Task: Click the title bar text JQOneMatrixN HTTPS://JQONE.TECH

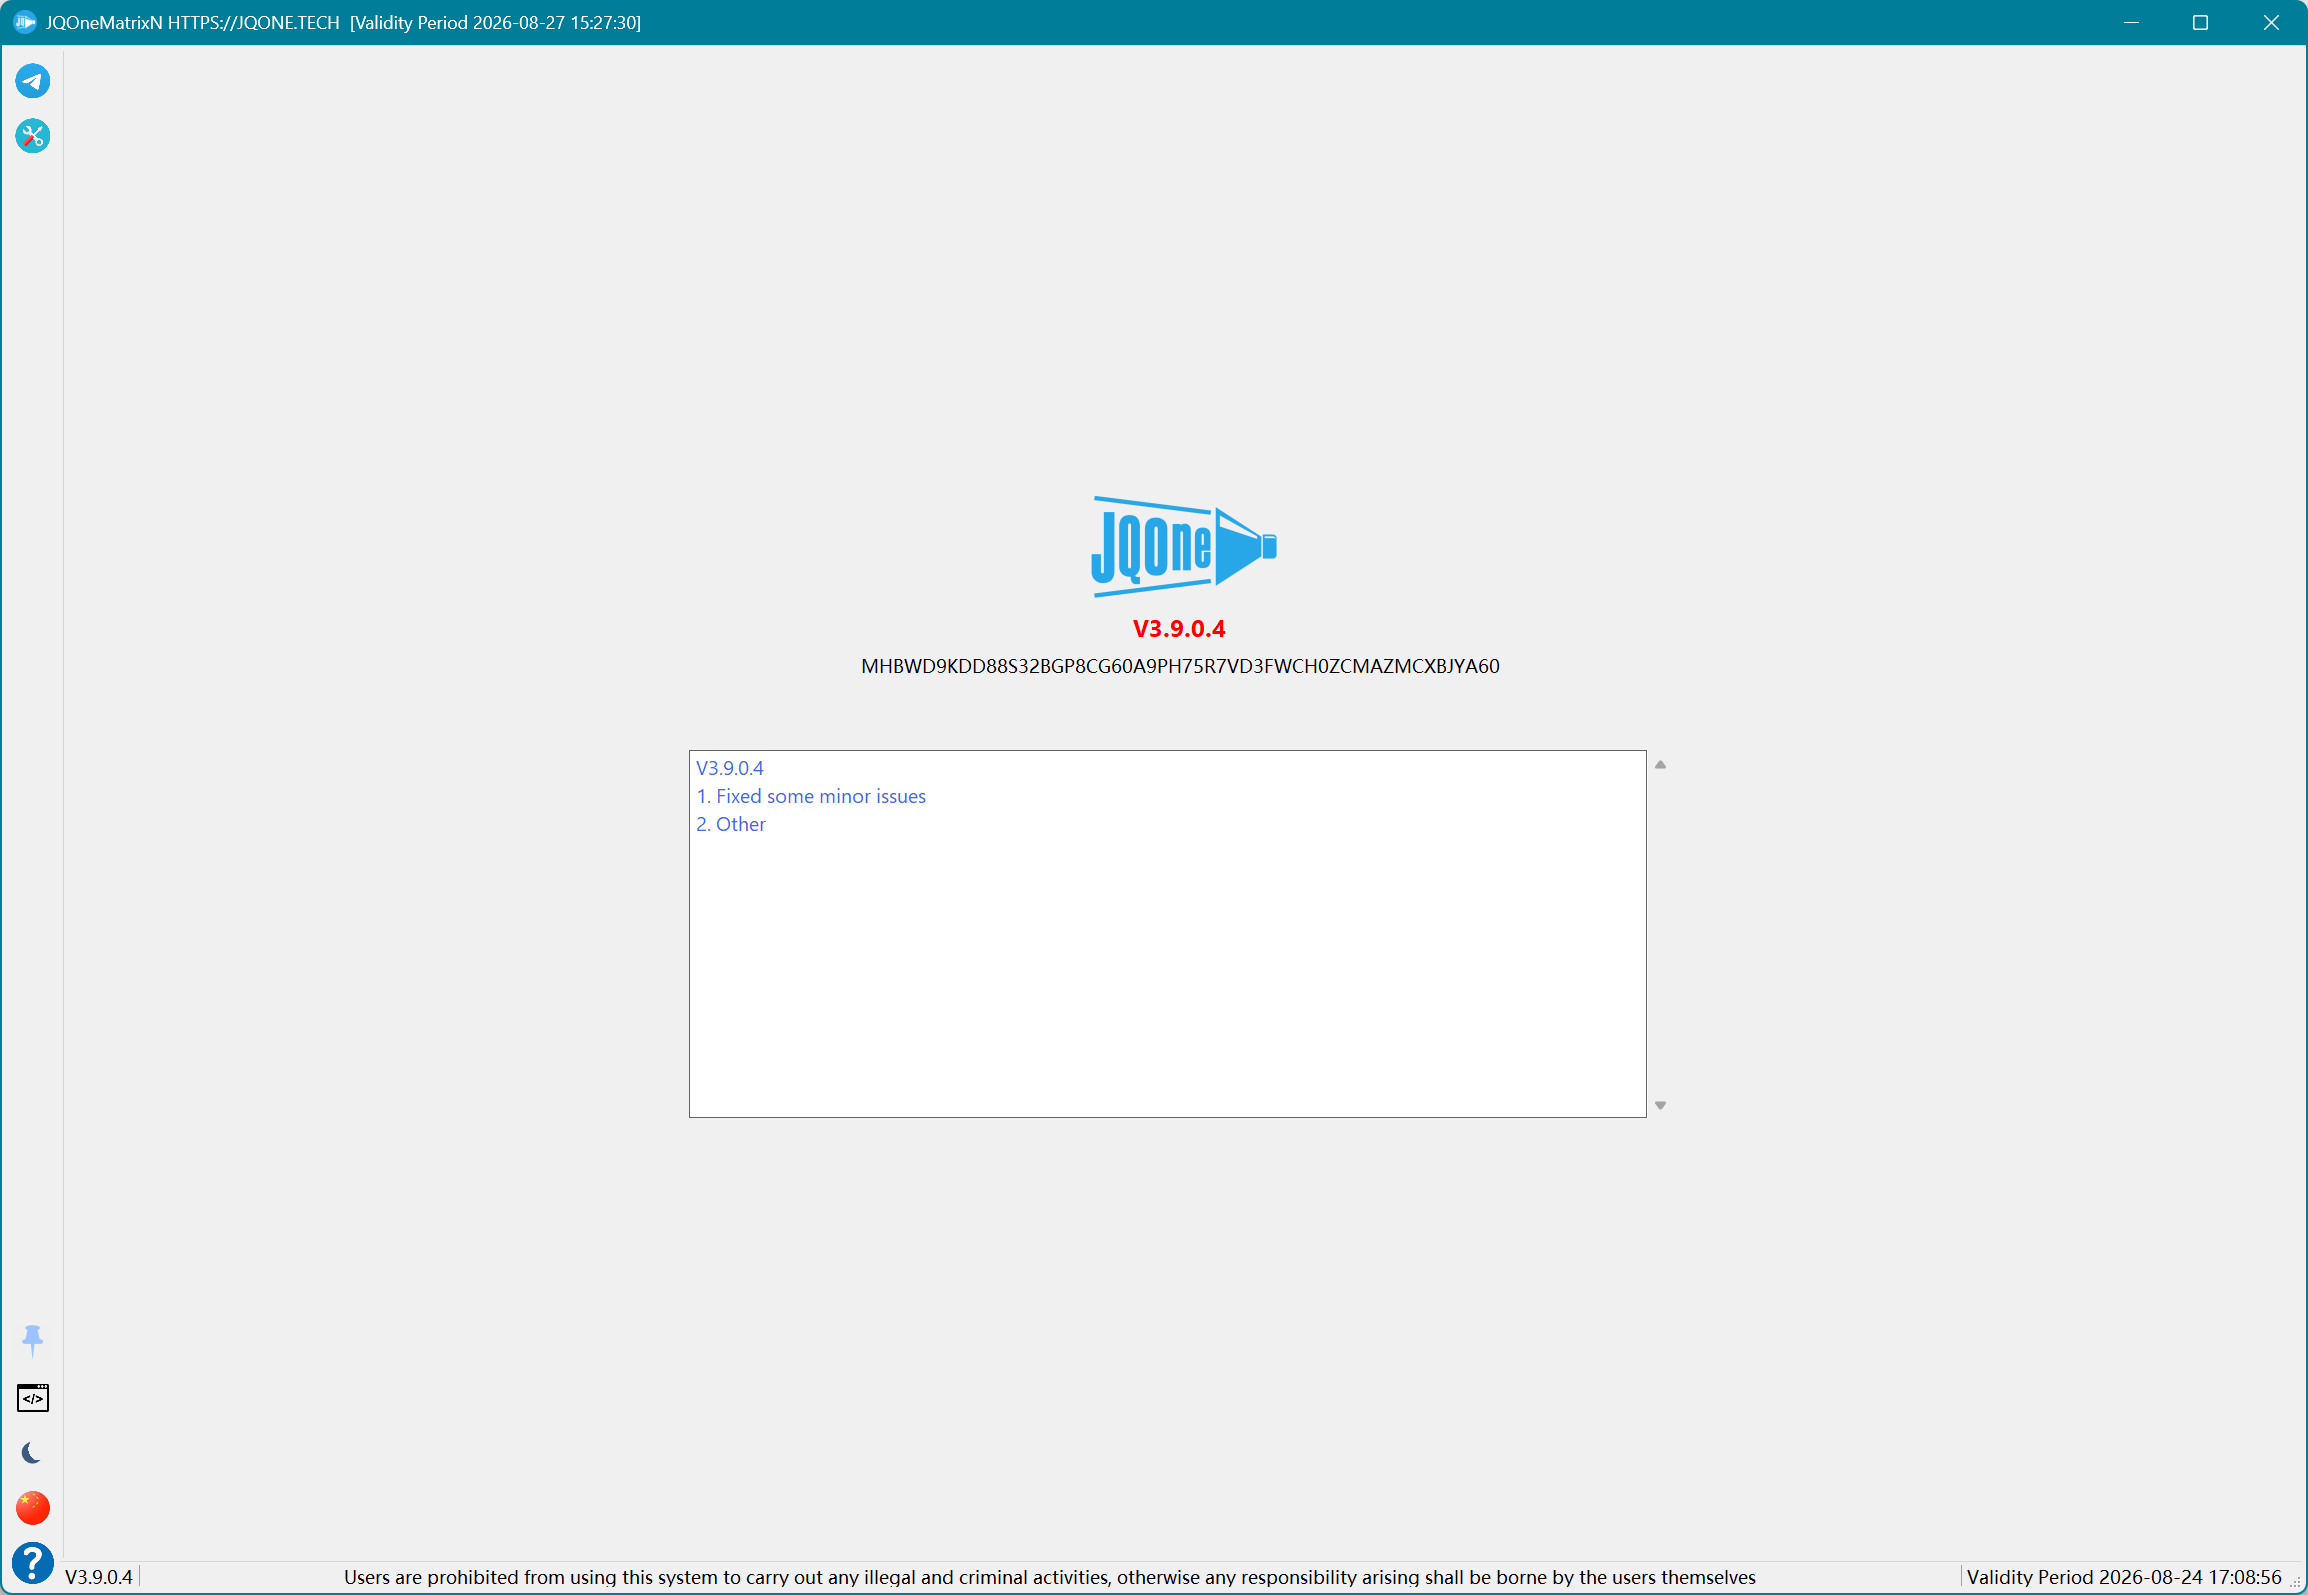Action: (193, 22)
